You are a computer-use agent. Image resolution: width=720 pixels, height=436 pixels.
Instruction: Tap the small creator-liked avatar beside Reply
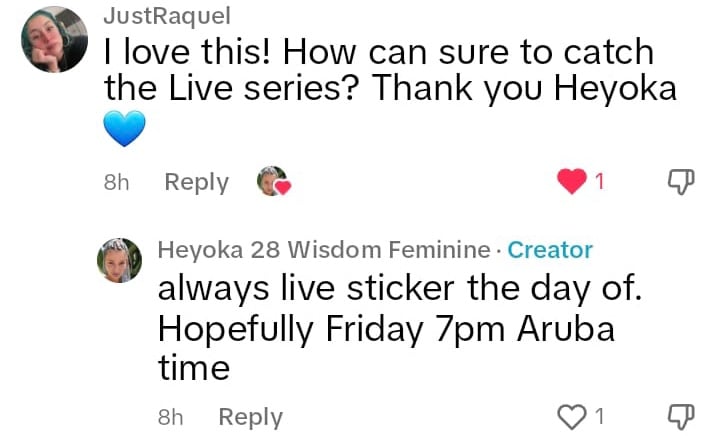pyautogui.click(x=272, y=181)
